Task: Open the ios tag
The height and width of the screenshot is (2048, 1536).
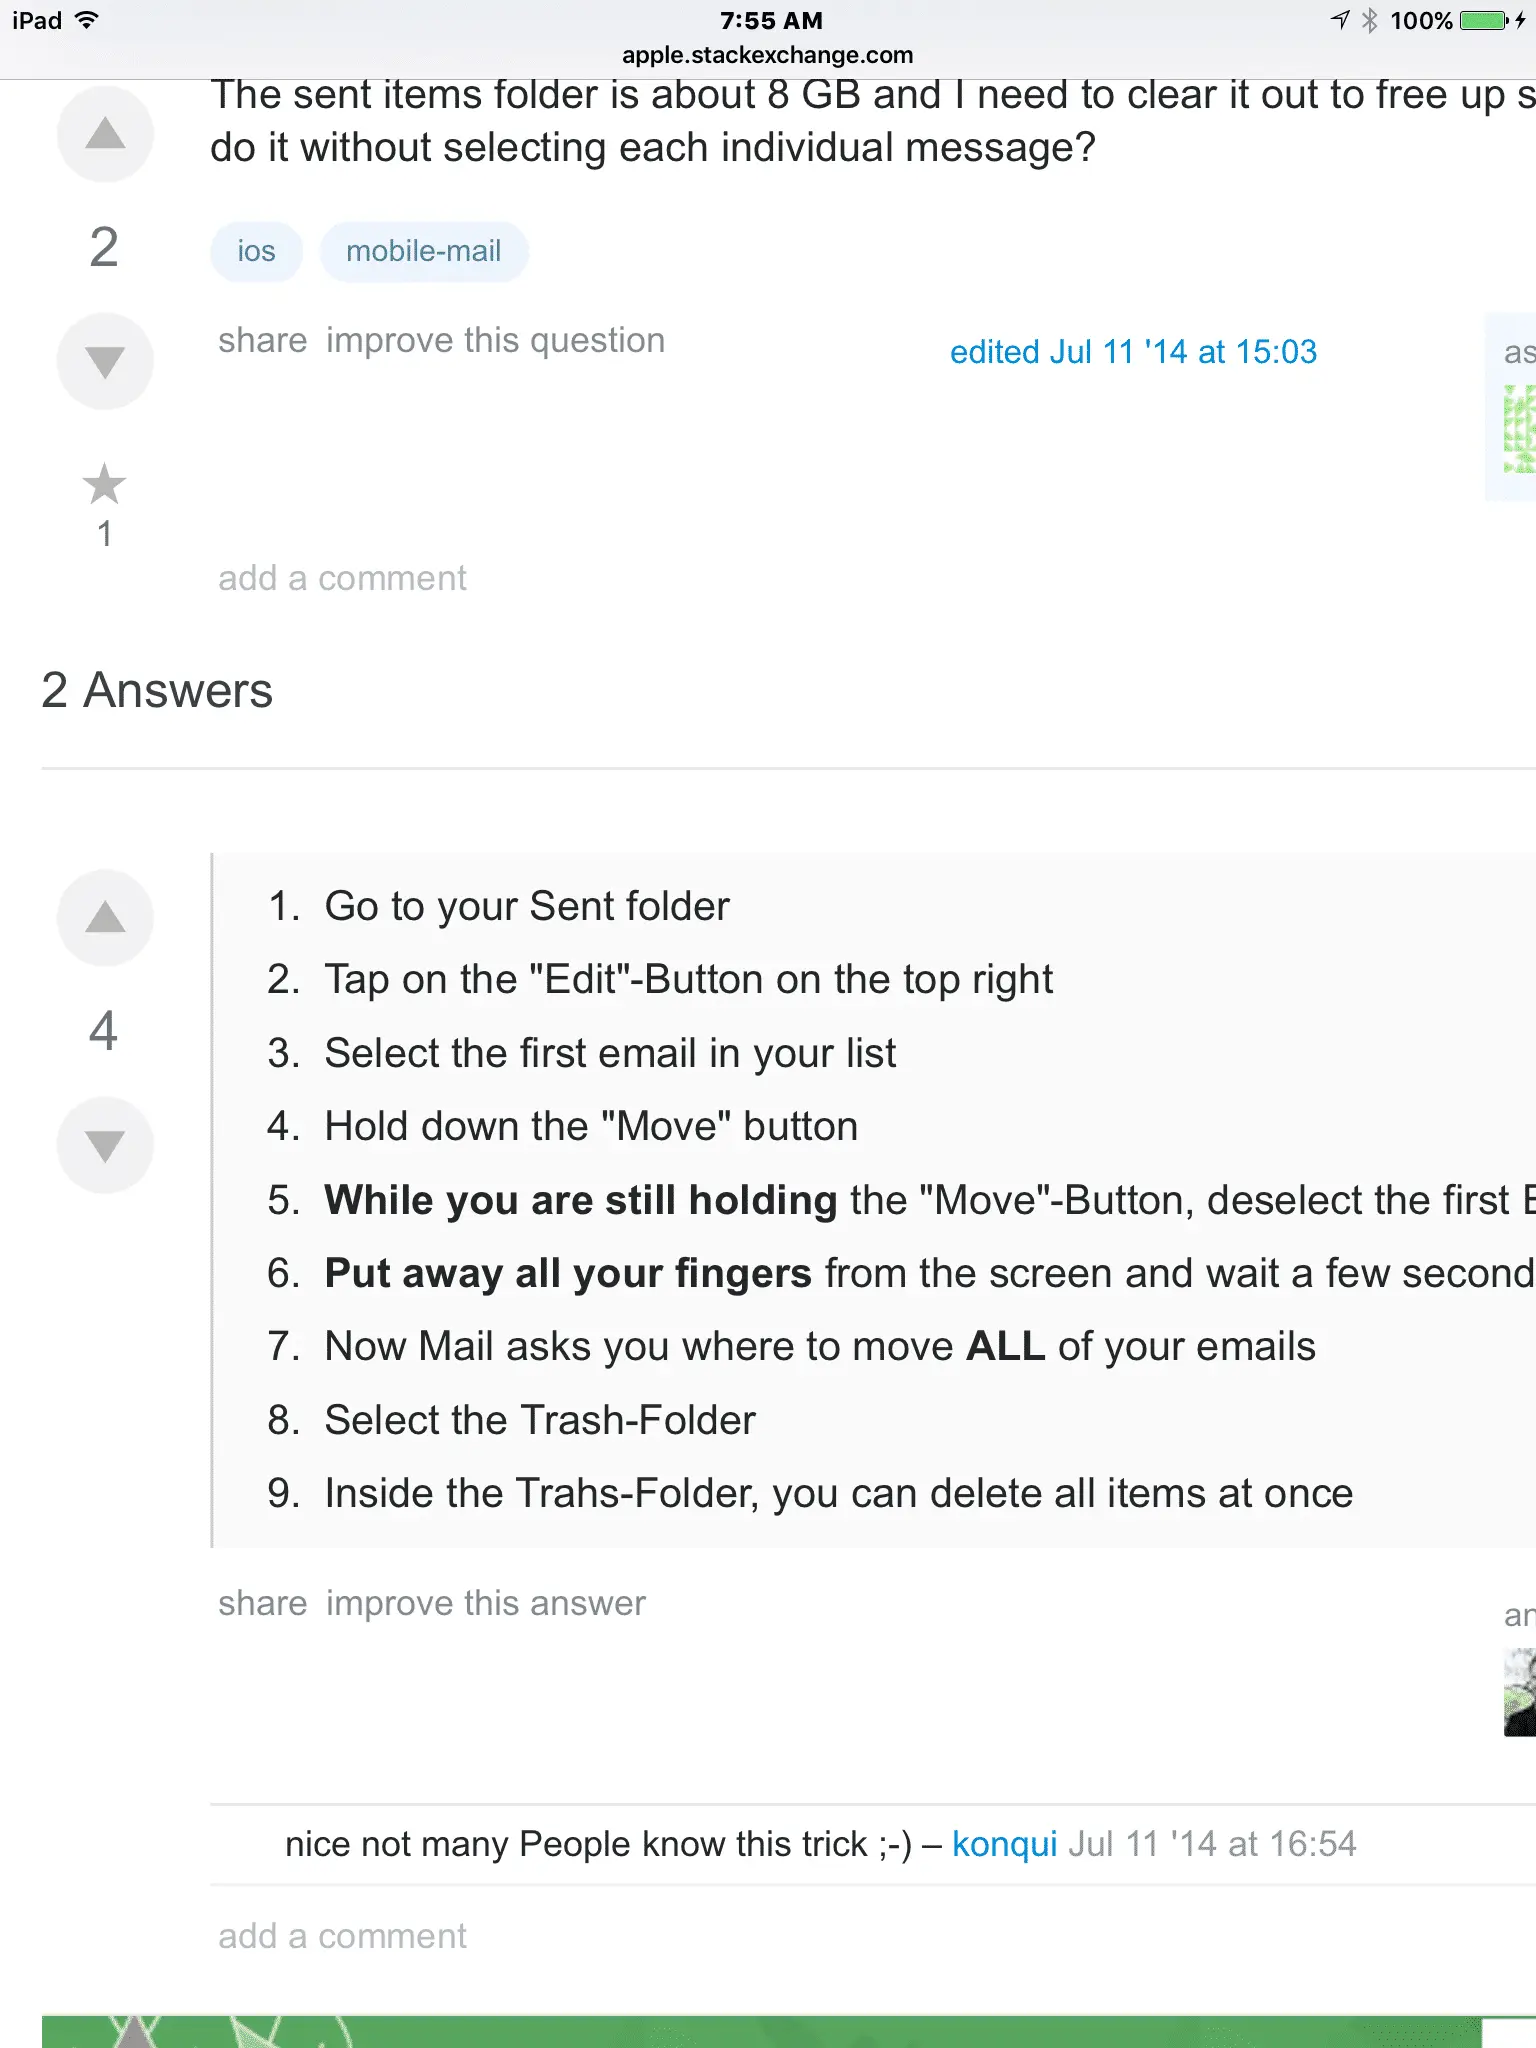Action: (256, 251)
